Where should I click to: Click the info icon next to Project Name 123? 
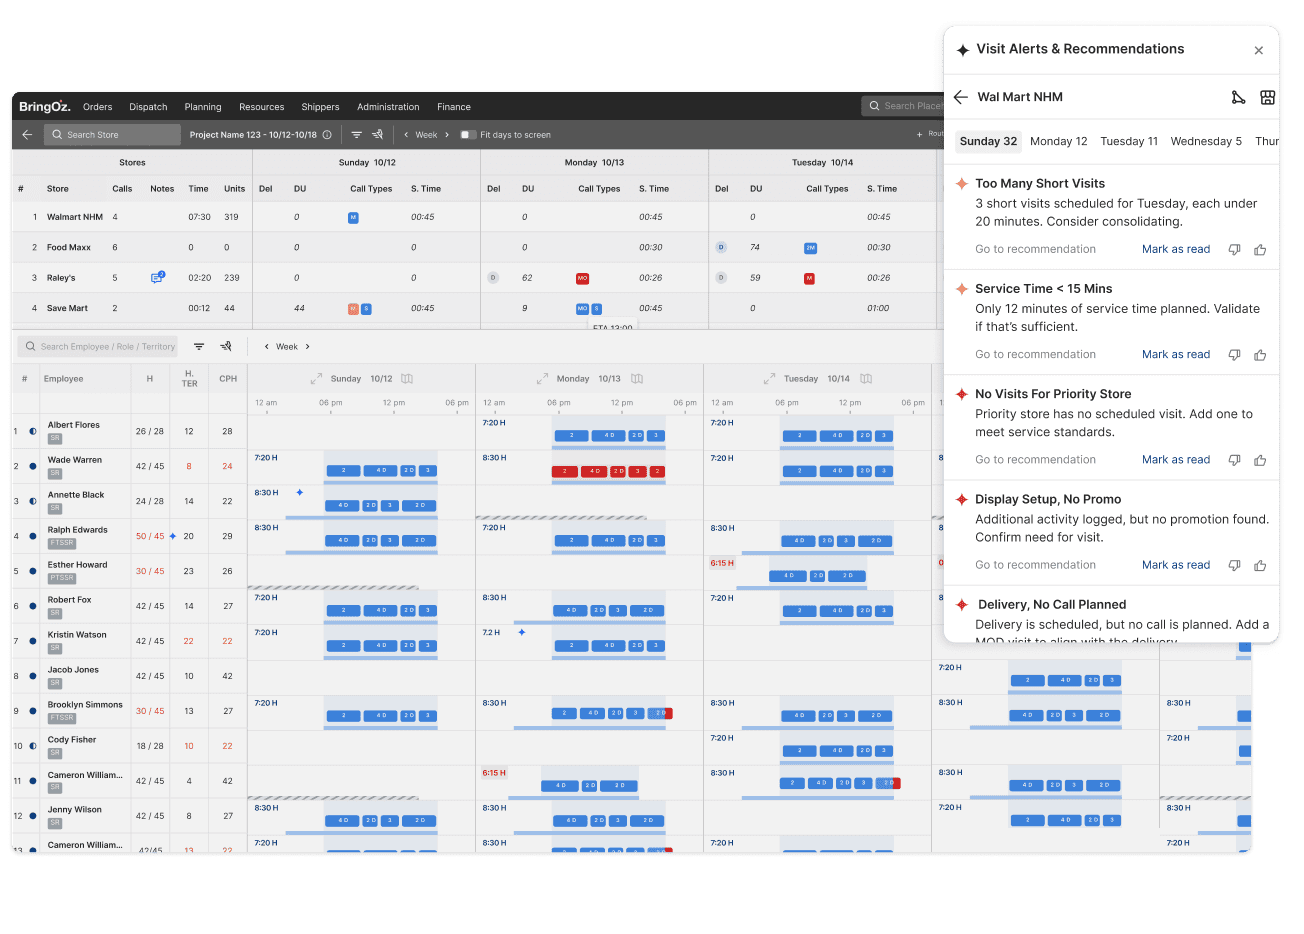(327, 135)
